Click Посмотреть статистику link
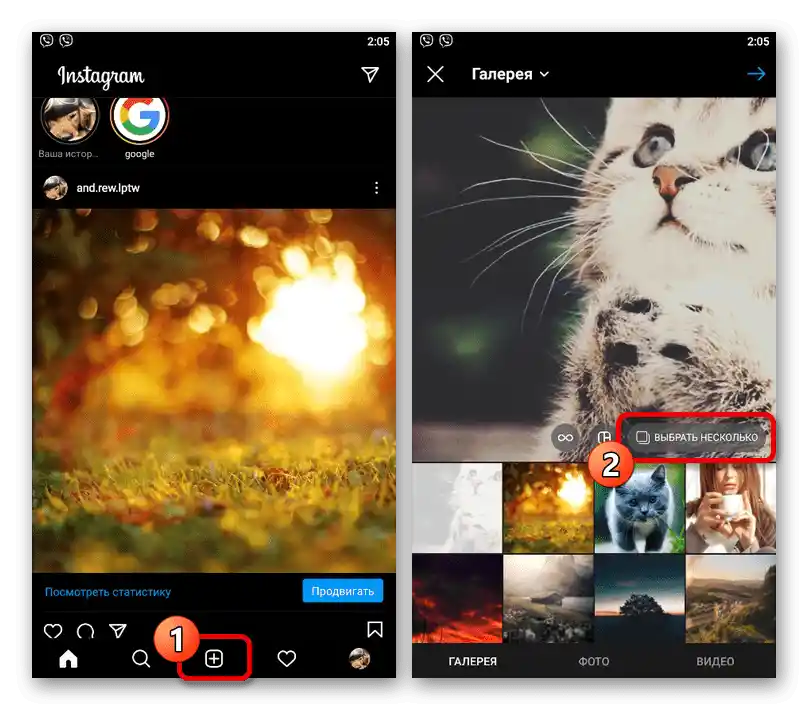The height and width of the screenshot is (710, 808). 108,592
